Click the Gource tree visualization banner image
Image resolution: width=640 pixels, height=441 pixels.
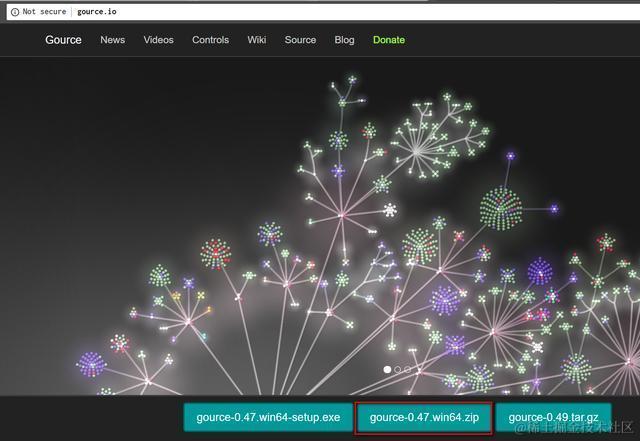pos(320,226)
